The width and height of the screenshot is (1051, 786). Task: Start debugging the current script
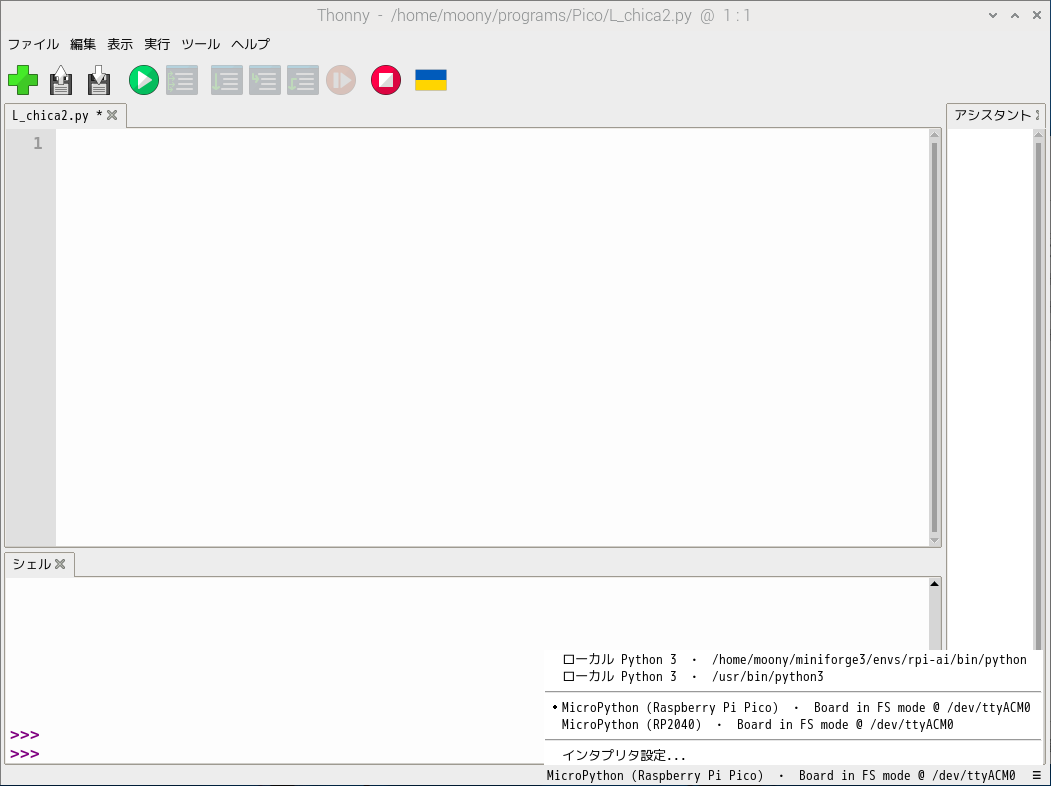click(x=182, y=80)
